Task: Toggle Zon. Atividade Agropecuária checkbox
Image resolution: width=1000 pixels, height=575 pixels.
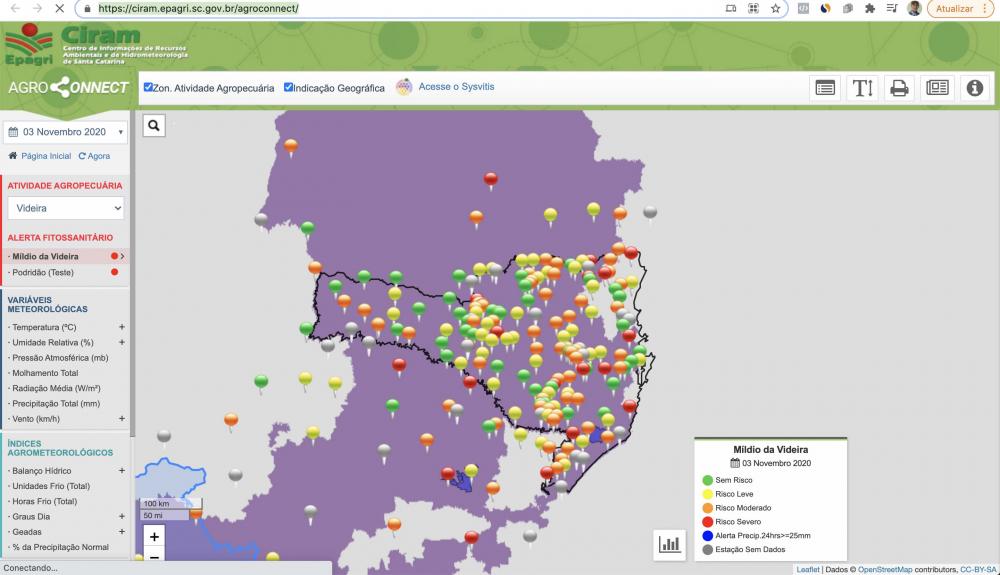Action: pyautogui.click(x=148, y=87)
